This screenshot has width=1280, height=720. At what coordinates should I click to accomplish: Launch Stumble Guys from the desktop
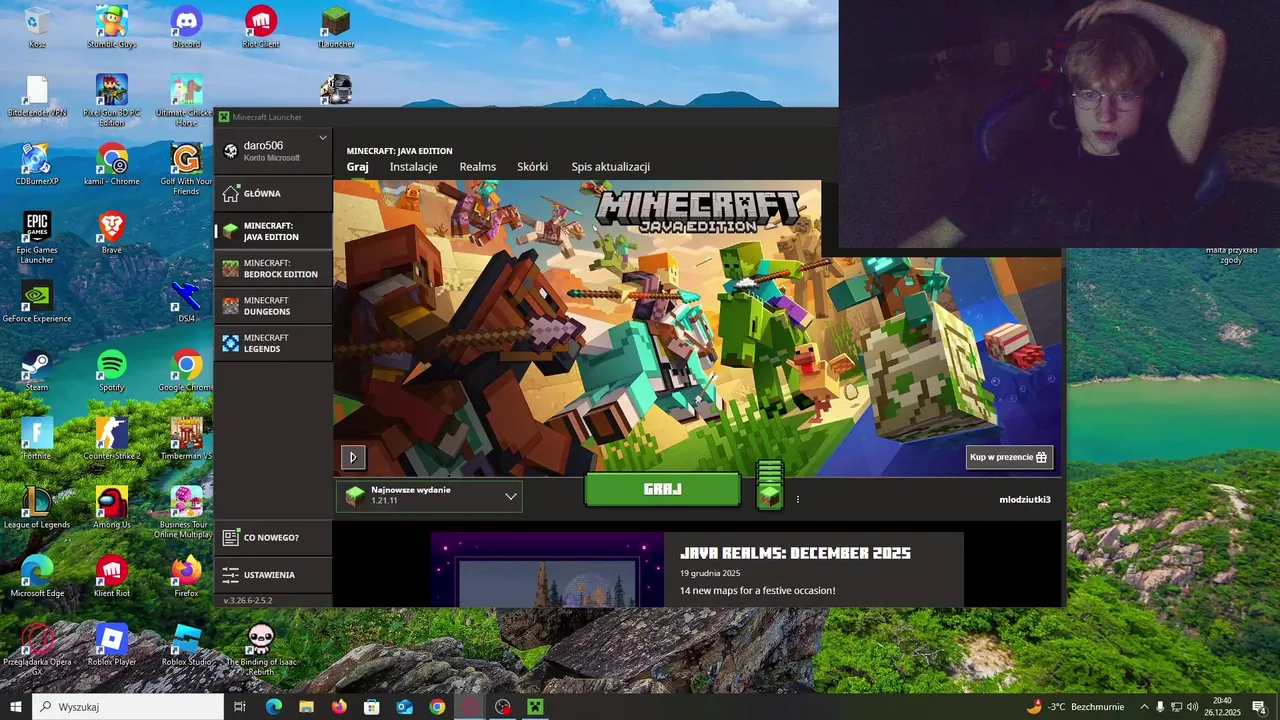112,27
